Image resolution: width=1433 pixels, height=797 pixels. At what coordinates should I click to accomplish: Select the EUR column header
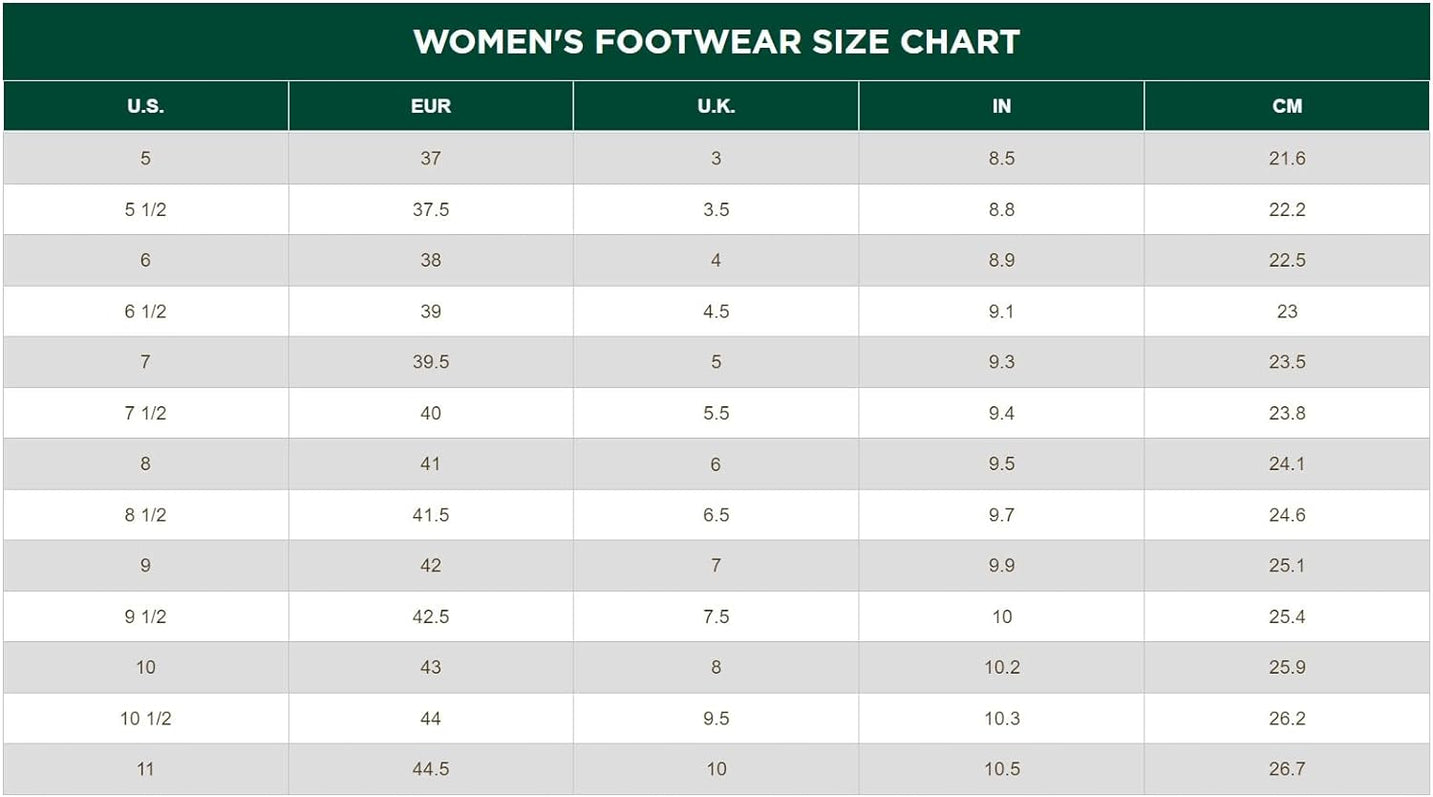coord(431,106)
